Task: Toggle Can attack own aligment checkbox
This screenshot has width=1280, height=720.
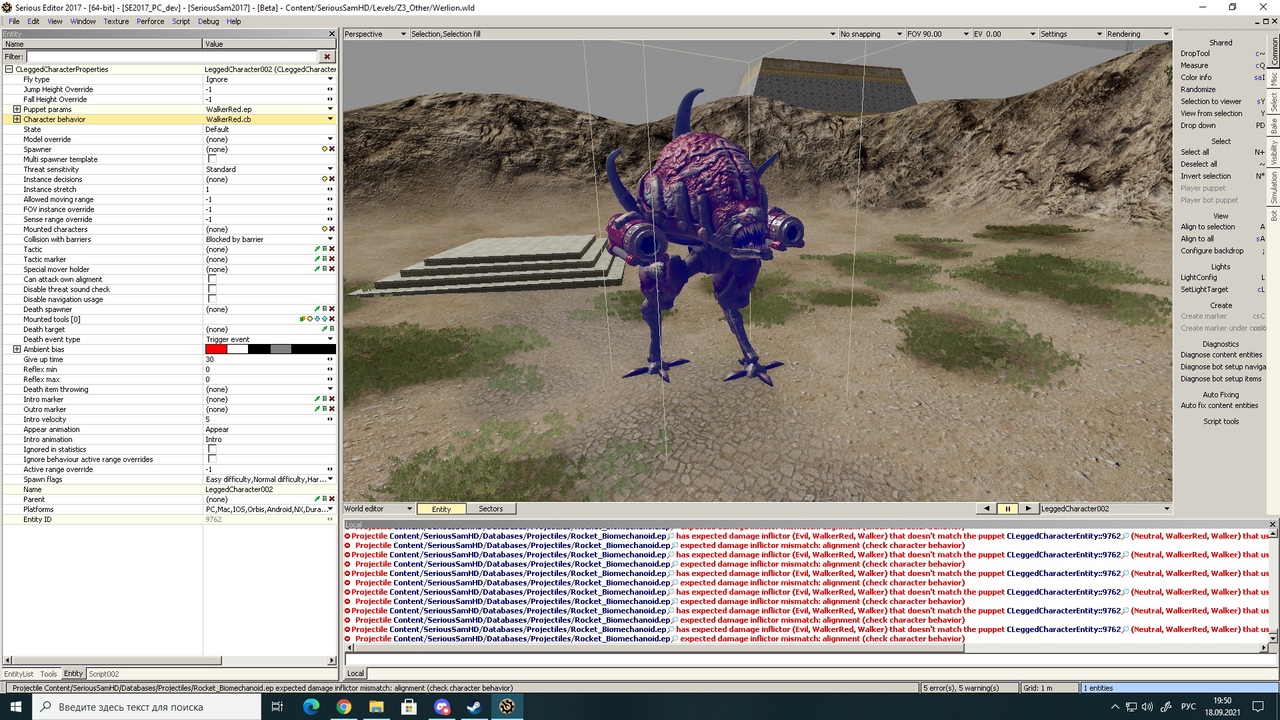Action: pos(212,279)
